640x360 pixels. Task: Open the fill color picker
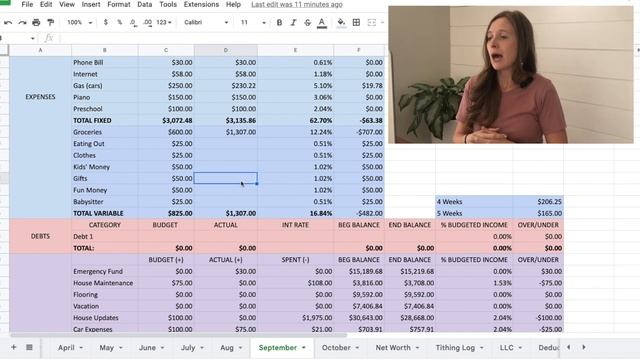(341, 22)
